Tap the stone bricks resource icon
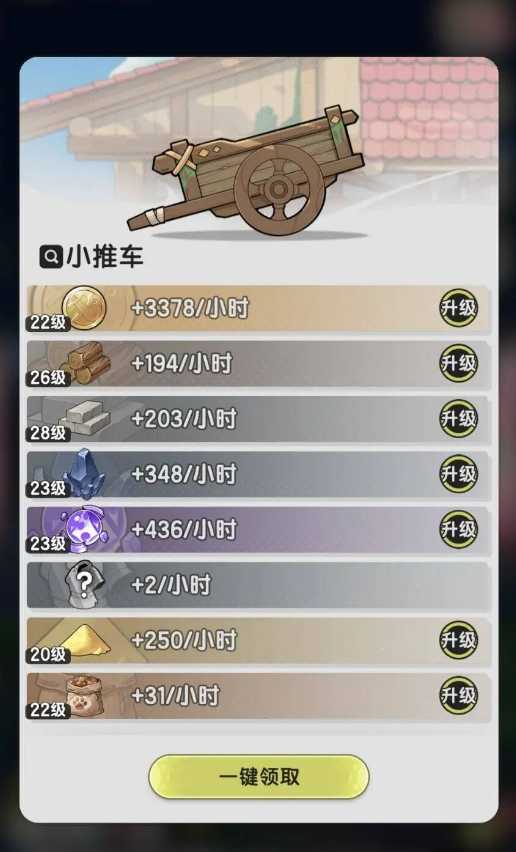The height and width of the screenshot is (852, 516). point(86,418)
